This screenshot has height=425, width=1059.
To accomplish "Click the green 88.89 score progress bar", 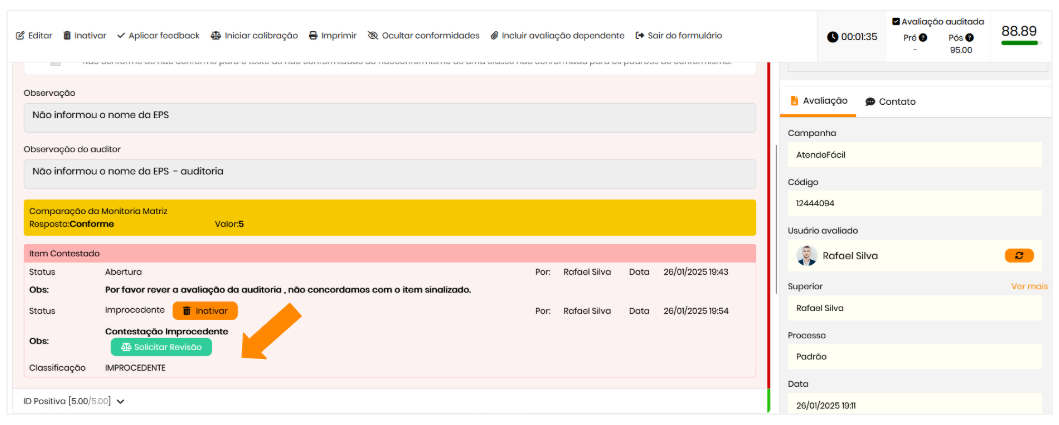I will click(1018, 43).
